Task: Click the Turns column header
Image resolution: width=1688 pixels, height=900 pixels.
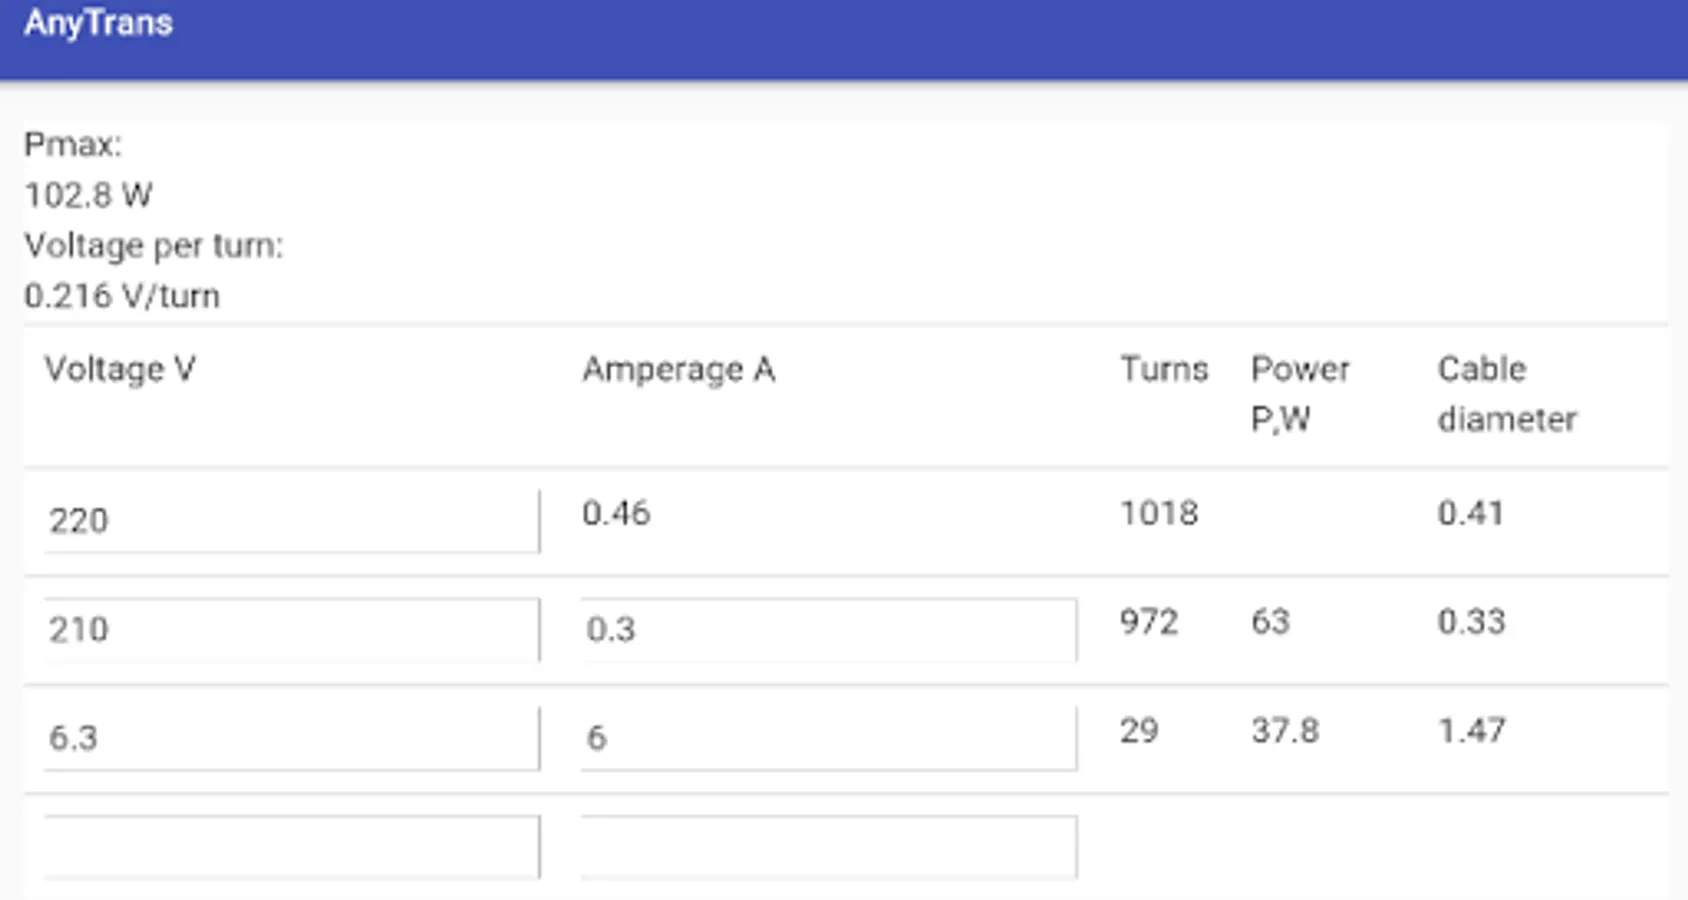Action: [1164, 369]
